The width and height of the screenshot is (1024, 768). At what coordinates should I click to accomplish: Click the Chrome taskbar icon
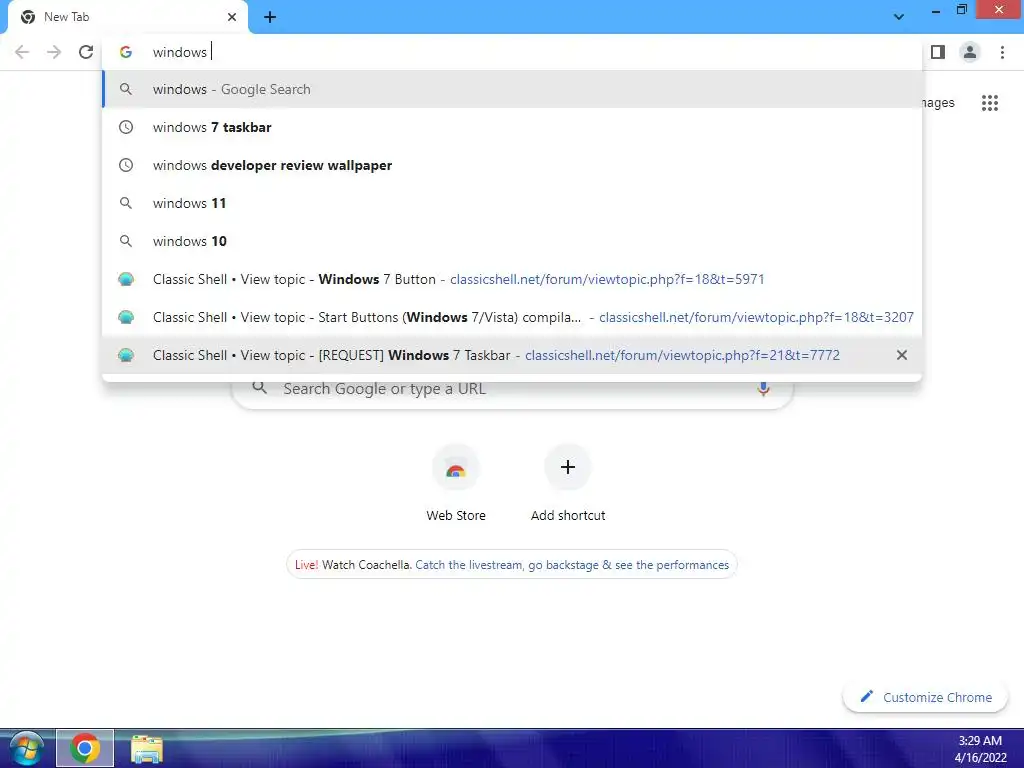[85, 748]
